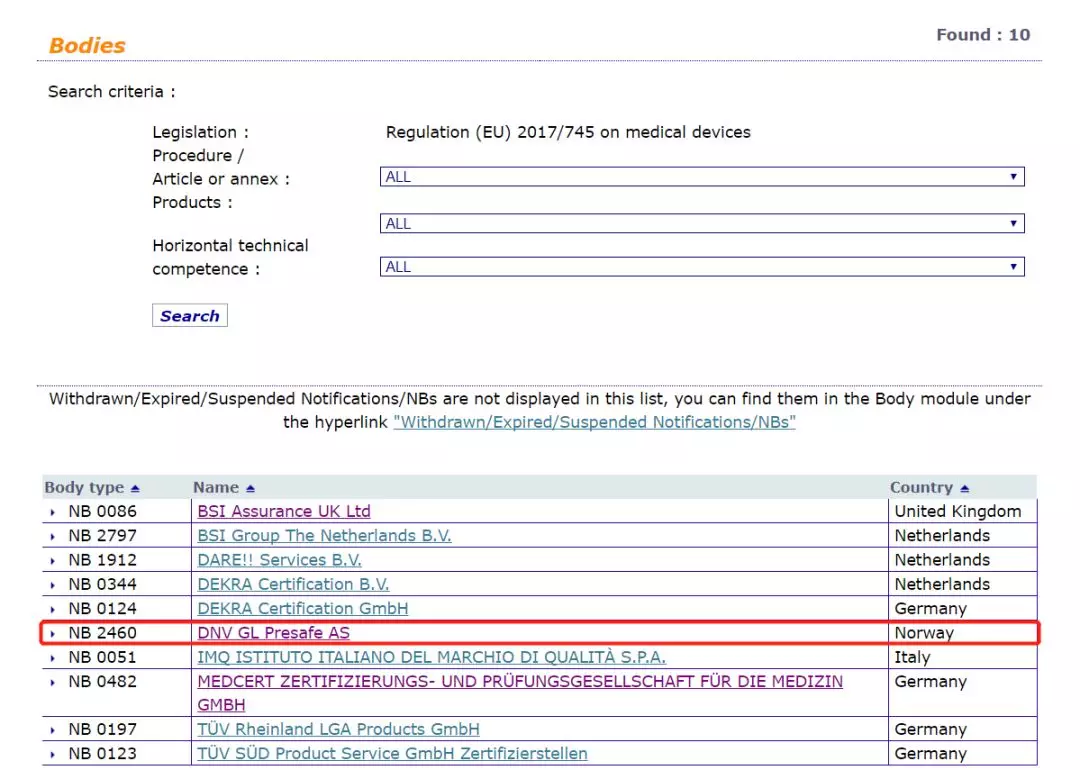Open the Procedure / Article or annex dropdown

pos(702,177)
